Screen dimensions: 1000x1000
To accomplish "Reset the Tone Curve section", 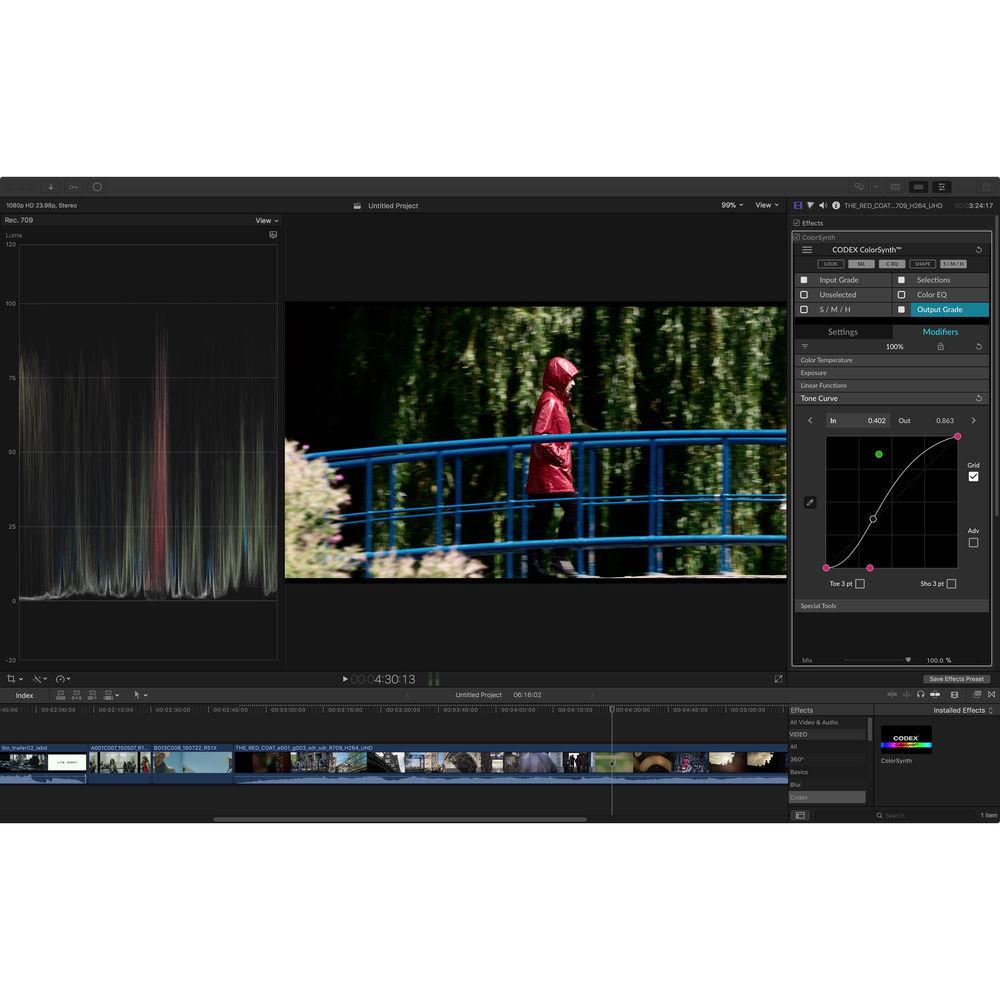I will pyautogui.click(x=978, y=398).
